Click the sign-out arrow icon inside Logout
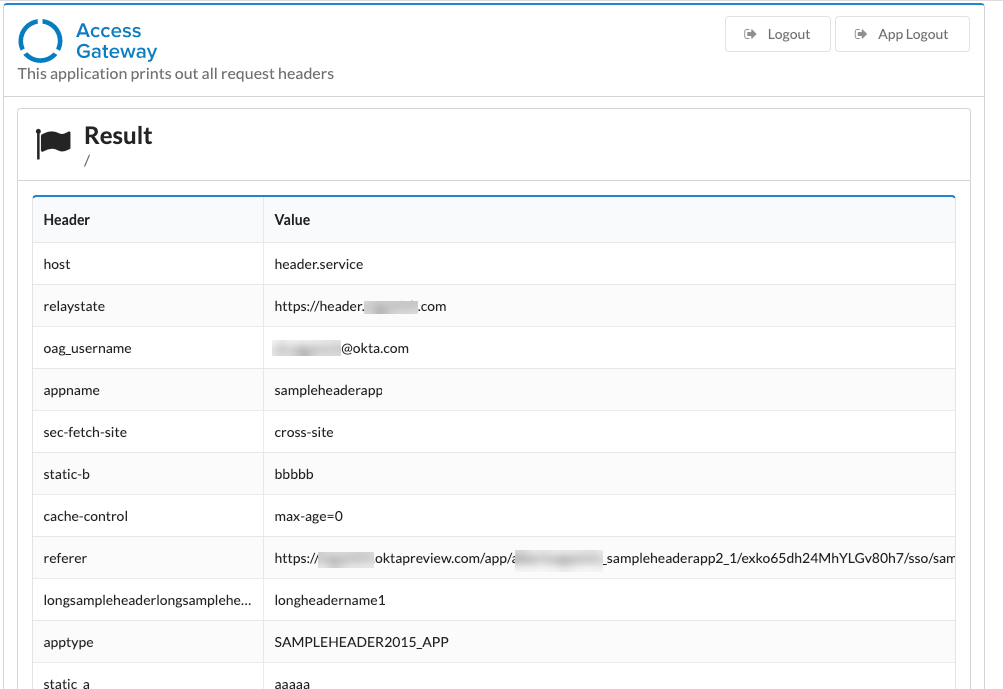 [x=750, y=34]
